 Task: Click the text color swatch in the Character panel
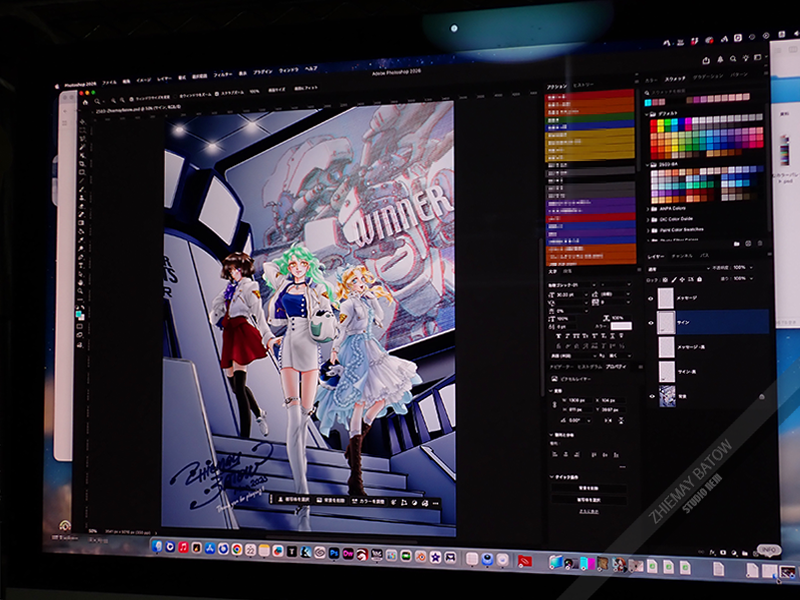(621, 326)
